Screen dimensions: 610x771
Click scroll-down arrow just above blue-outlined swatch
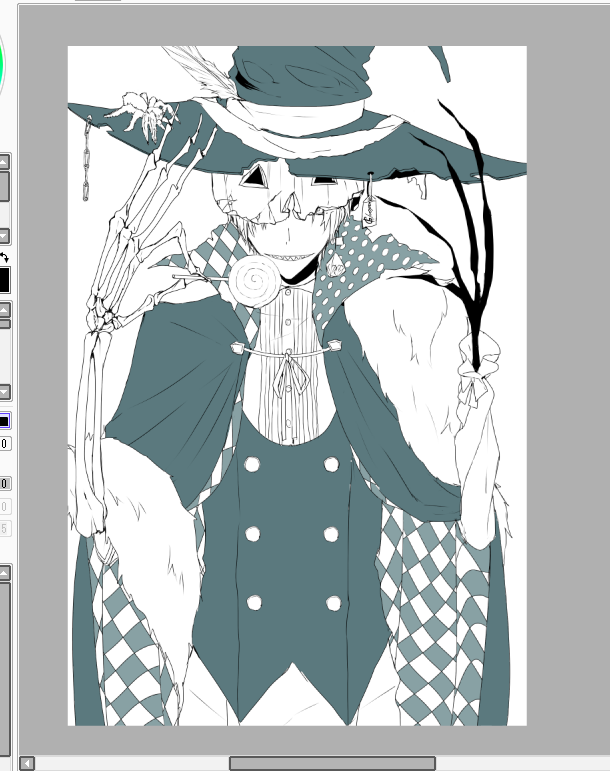pyautogui.click(x=4, y=392)
